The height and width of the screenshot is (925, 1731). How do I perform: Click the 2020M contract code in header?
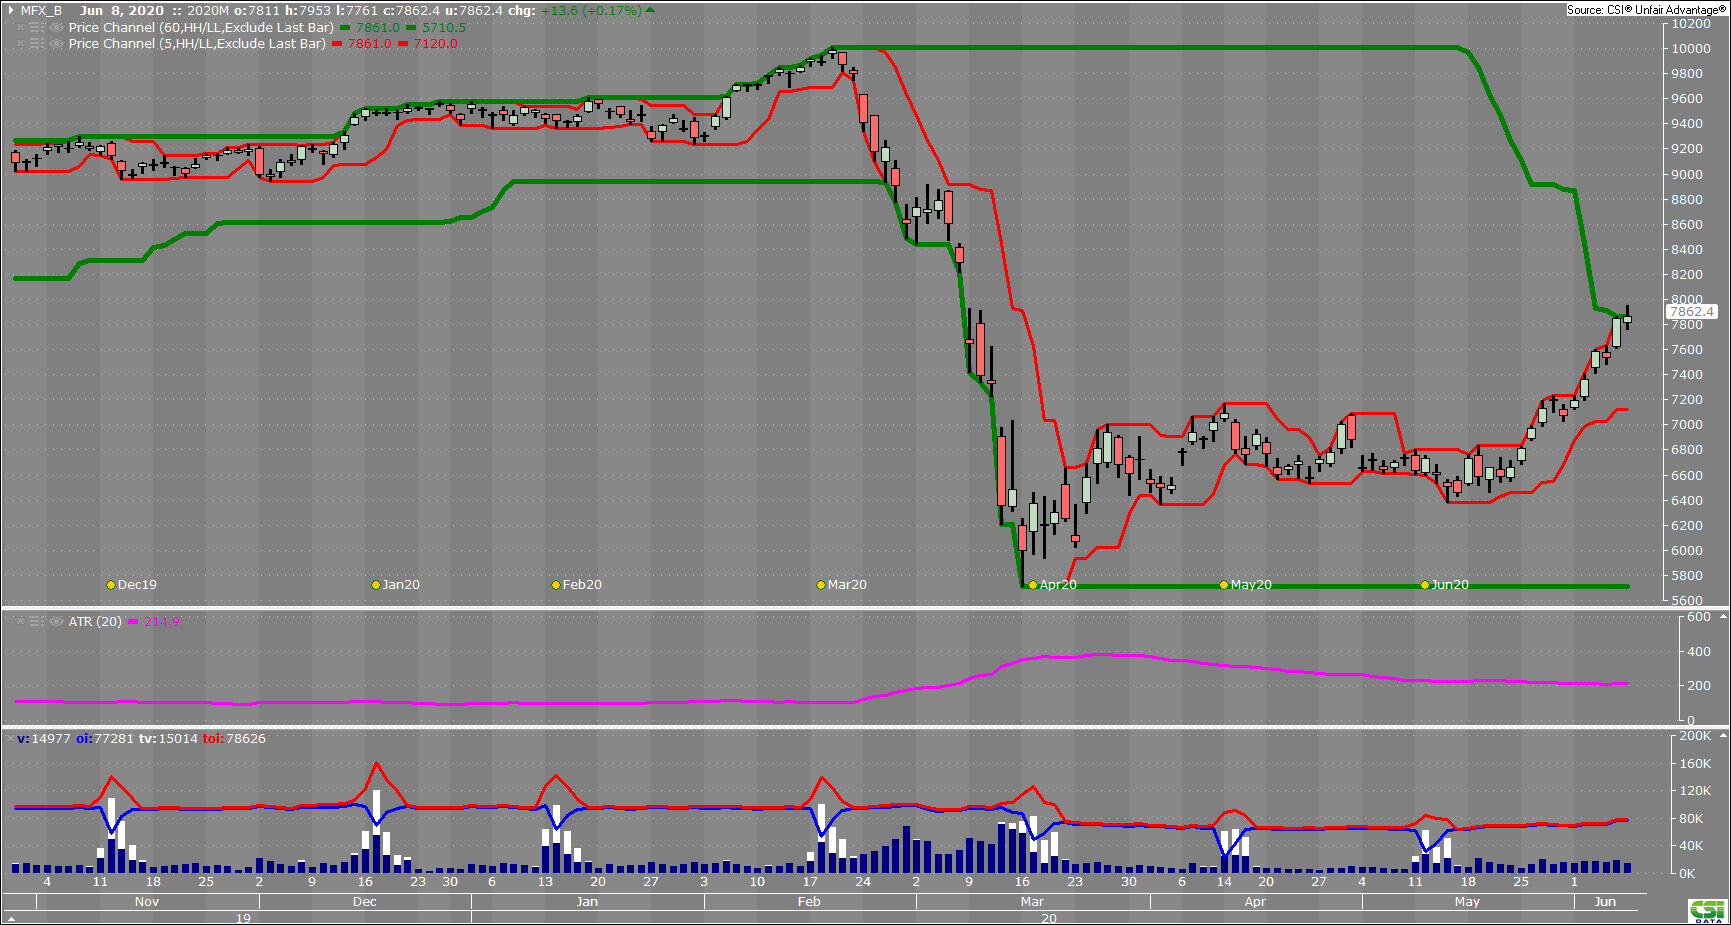(208, 11)
